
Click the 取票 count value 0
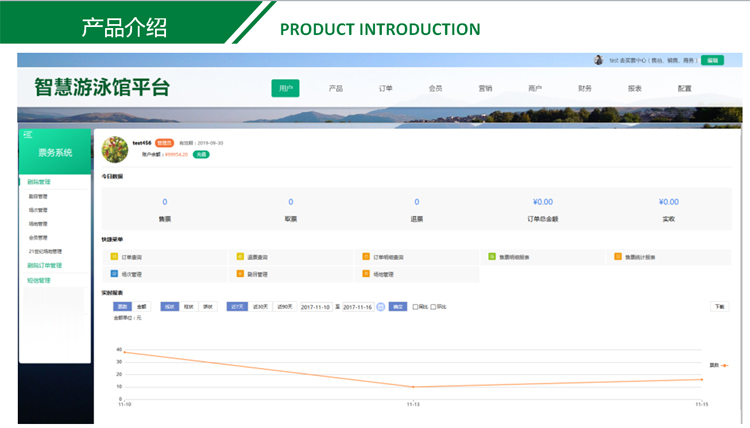pos(291,202)
